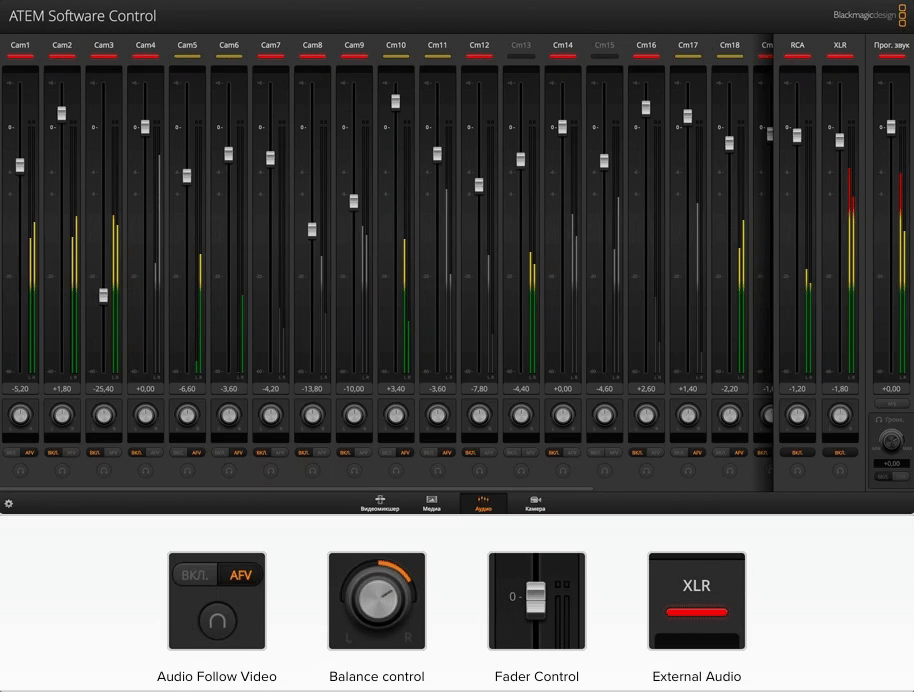
Task: Open settings via the gear icon
Action: click(x=9, y=503)
